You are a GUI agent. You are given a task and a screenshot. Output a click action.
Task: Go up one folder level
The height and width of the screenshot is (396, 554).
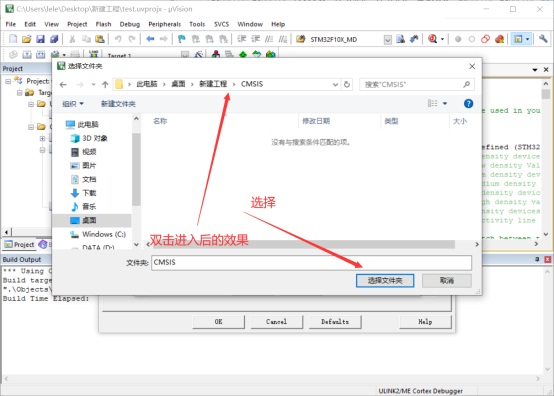105,84
